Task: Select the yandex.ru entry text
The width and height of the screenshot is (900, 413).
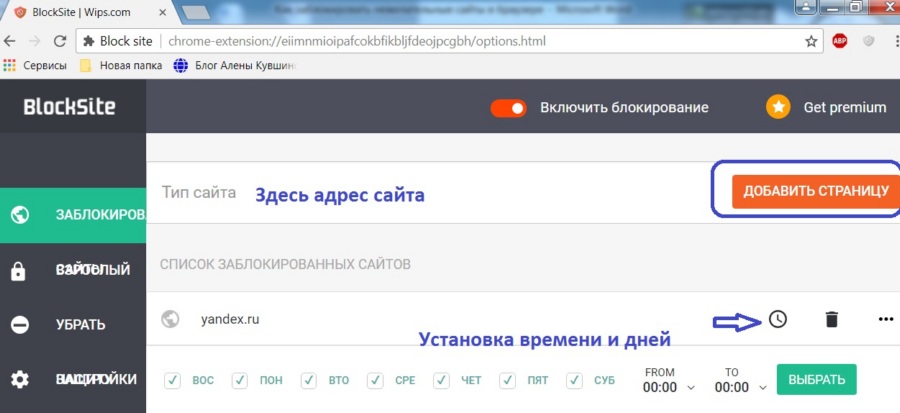Action: [230, 320]
